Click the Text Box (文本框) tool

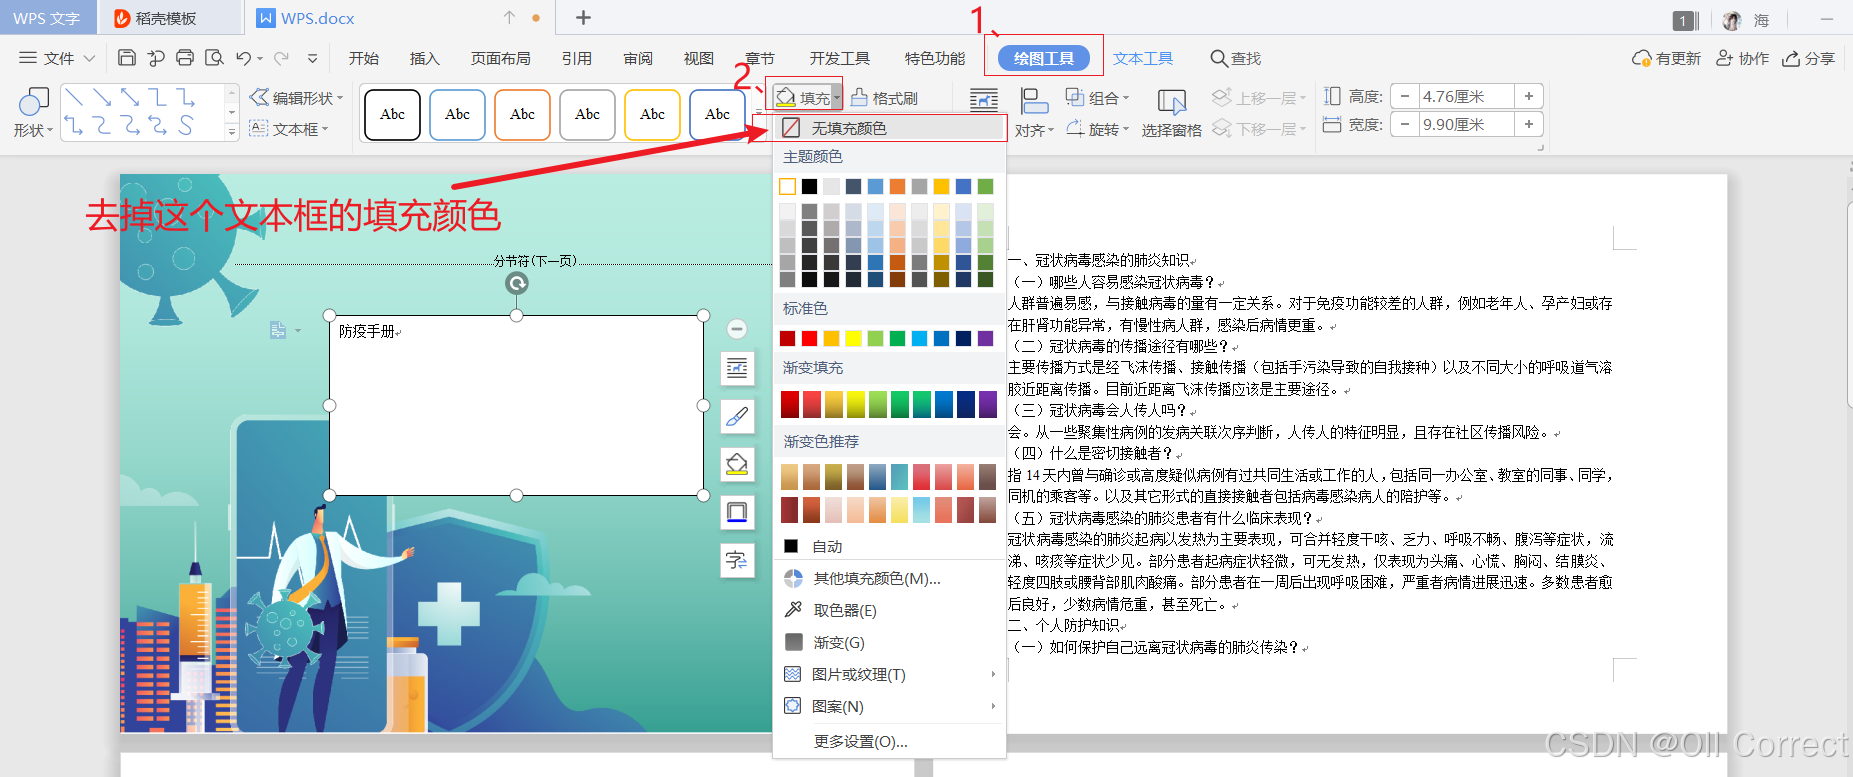[x=288, y=129]
